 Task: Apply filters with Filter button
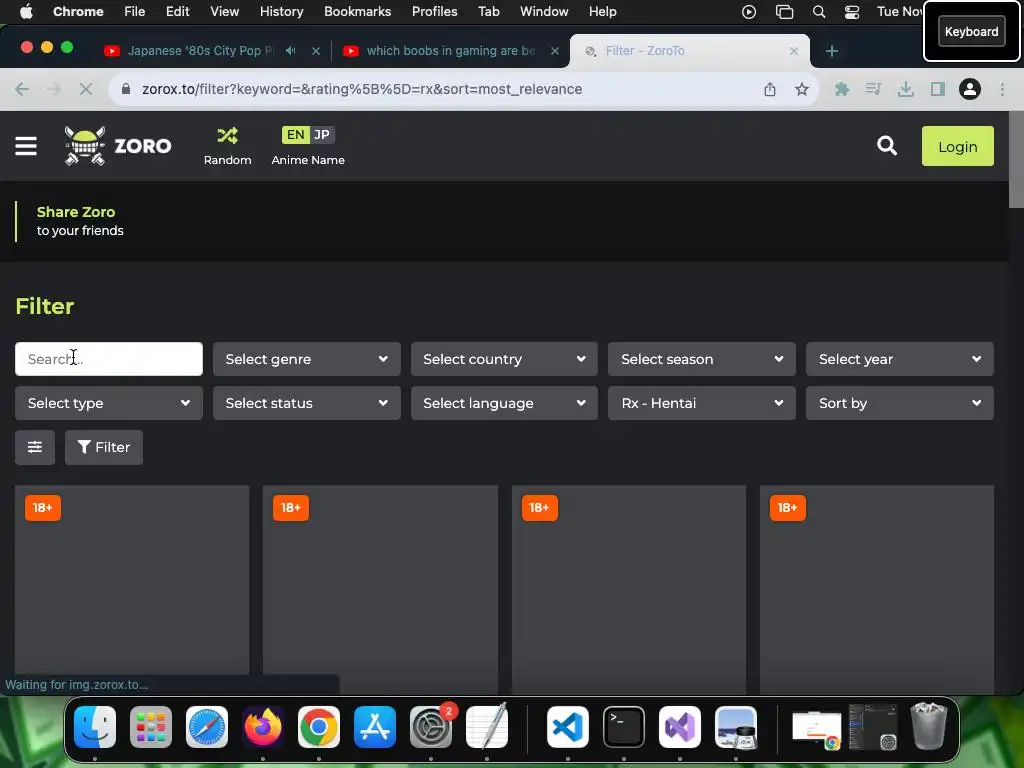[104, 447]
